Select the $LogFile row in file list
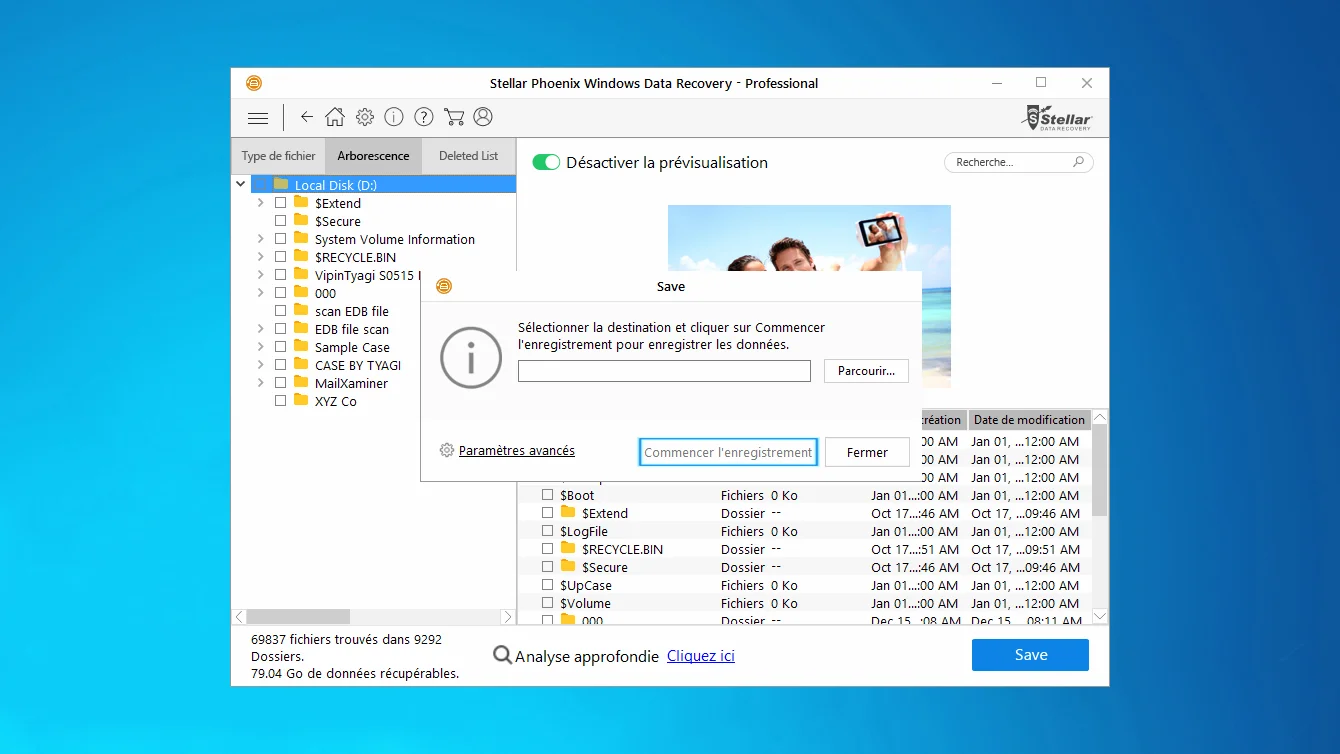Viewport: 1340px width, 754px height. pos(805,531)
